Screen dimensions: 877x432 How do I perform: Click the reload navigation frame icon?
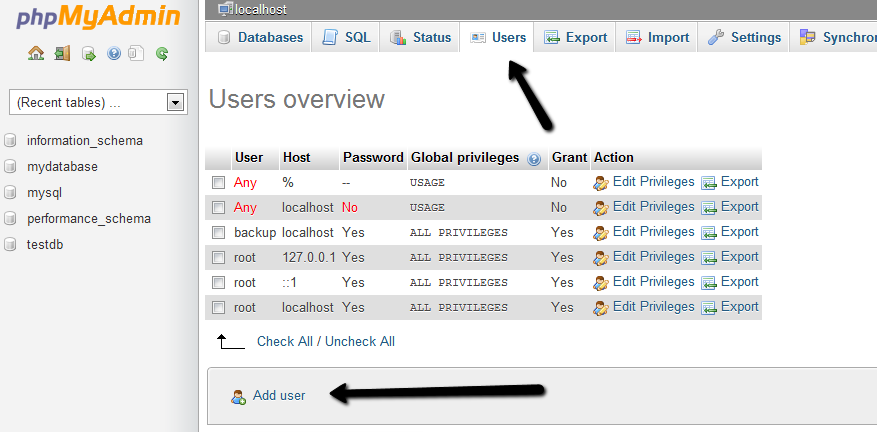[161, 53]
